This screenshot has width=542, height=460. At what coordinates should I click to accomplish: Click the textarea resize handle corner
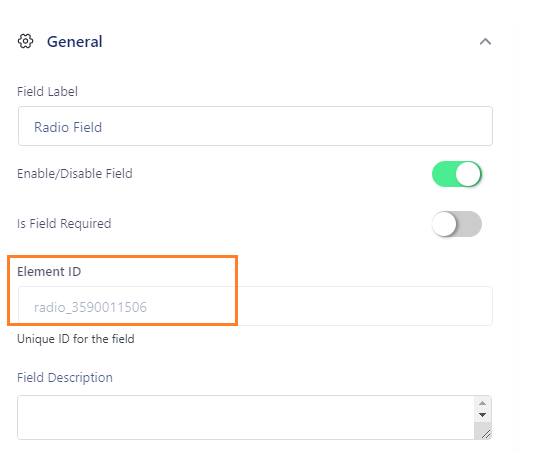(x=485, y=434)
